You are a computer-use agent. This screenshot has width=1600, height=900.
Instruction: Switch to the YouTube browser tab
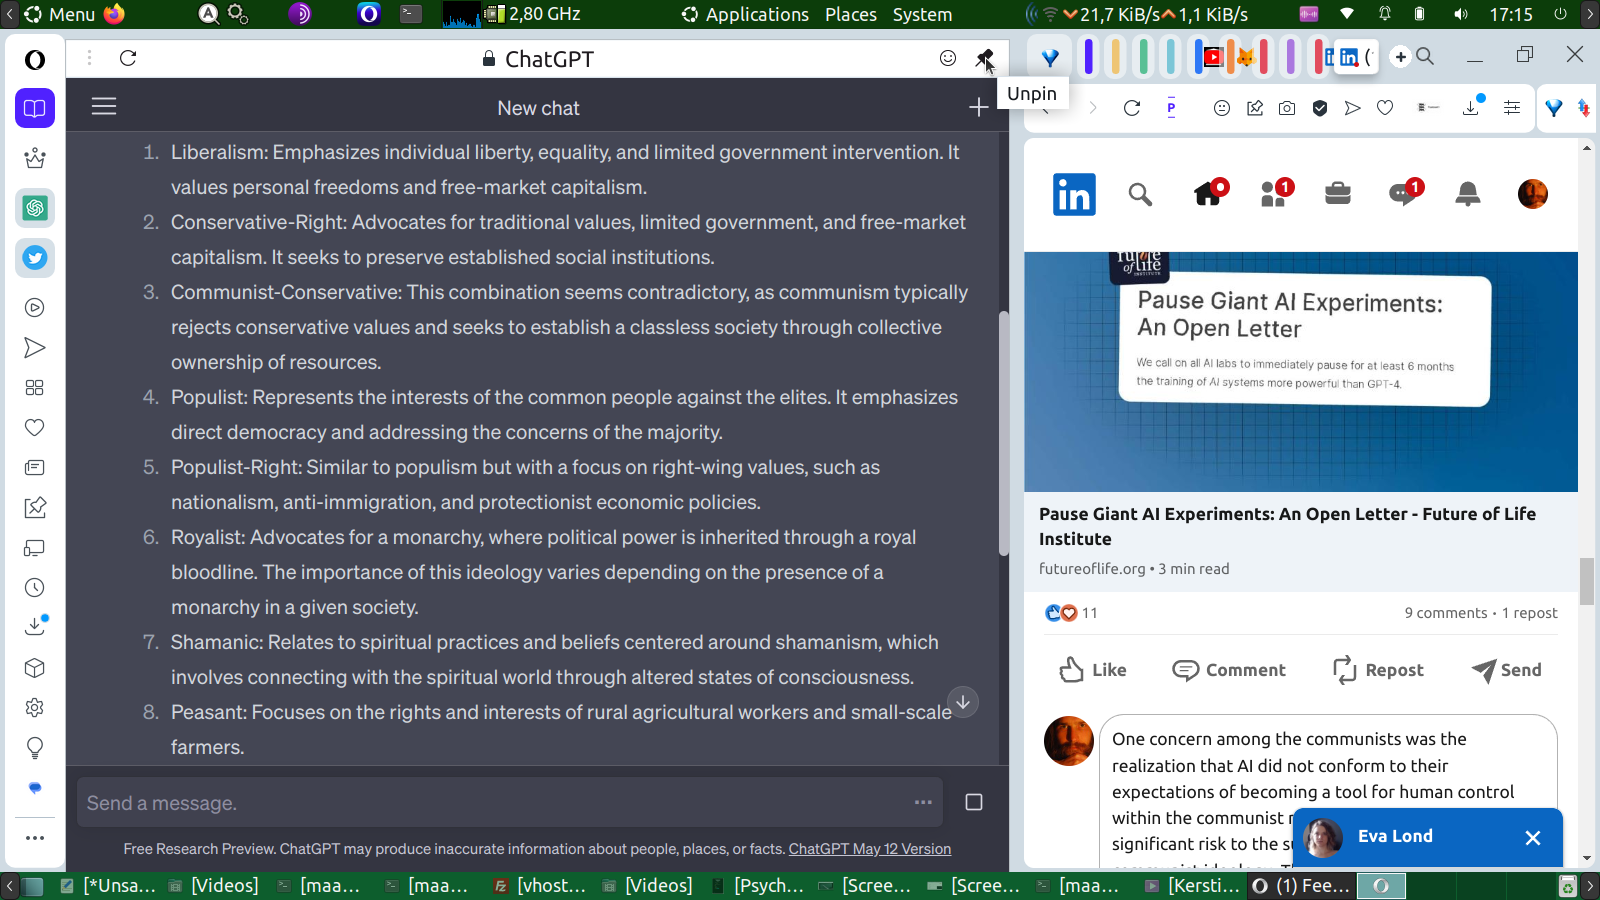point(1213,57)
